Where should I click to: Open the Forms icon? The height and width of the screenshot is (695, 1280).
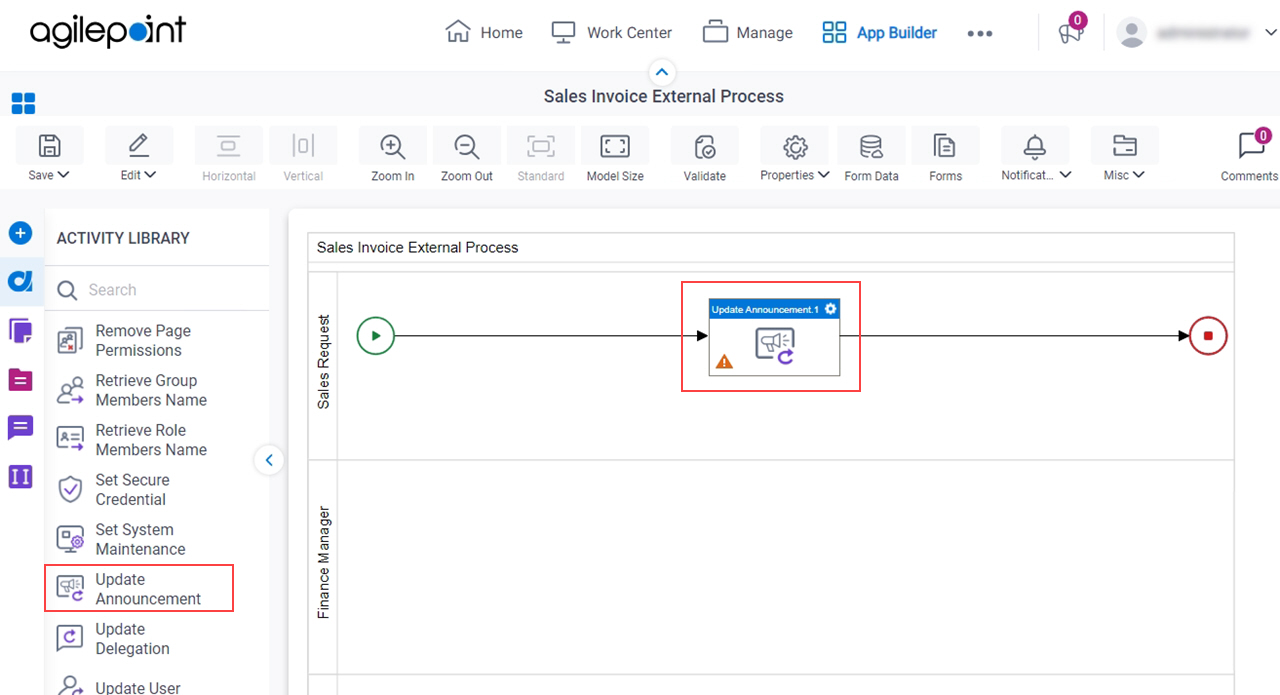pyautogui.click(x=945, y=146)
